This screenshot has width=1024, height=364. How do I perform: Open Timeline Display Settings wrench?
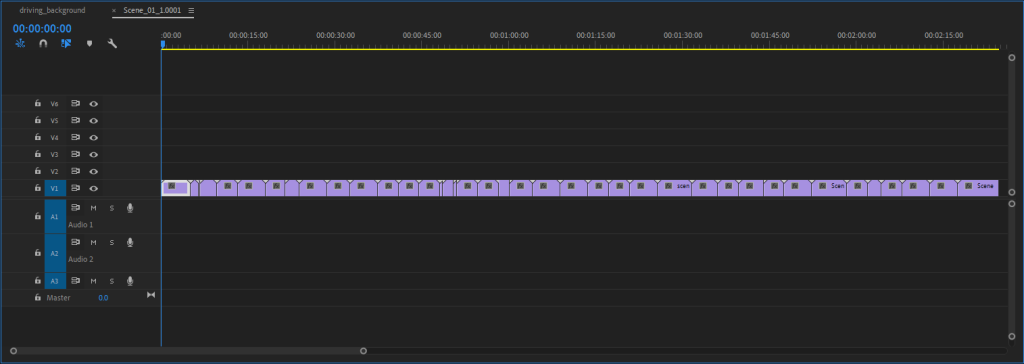point(112,44)
